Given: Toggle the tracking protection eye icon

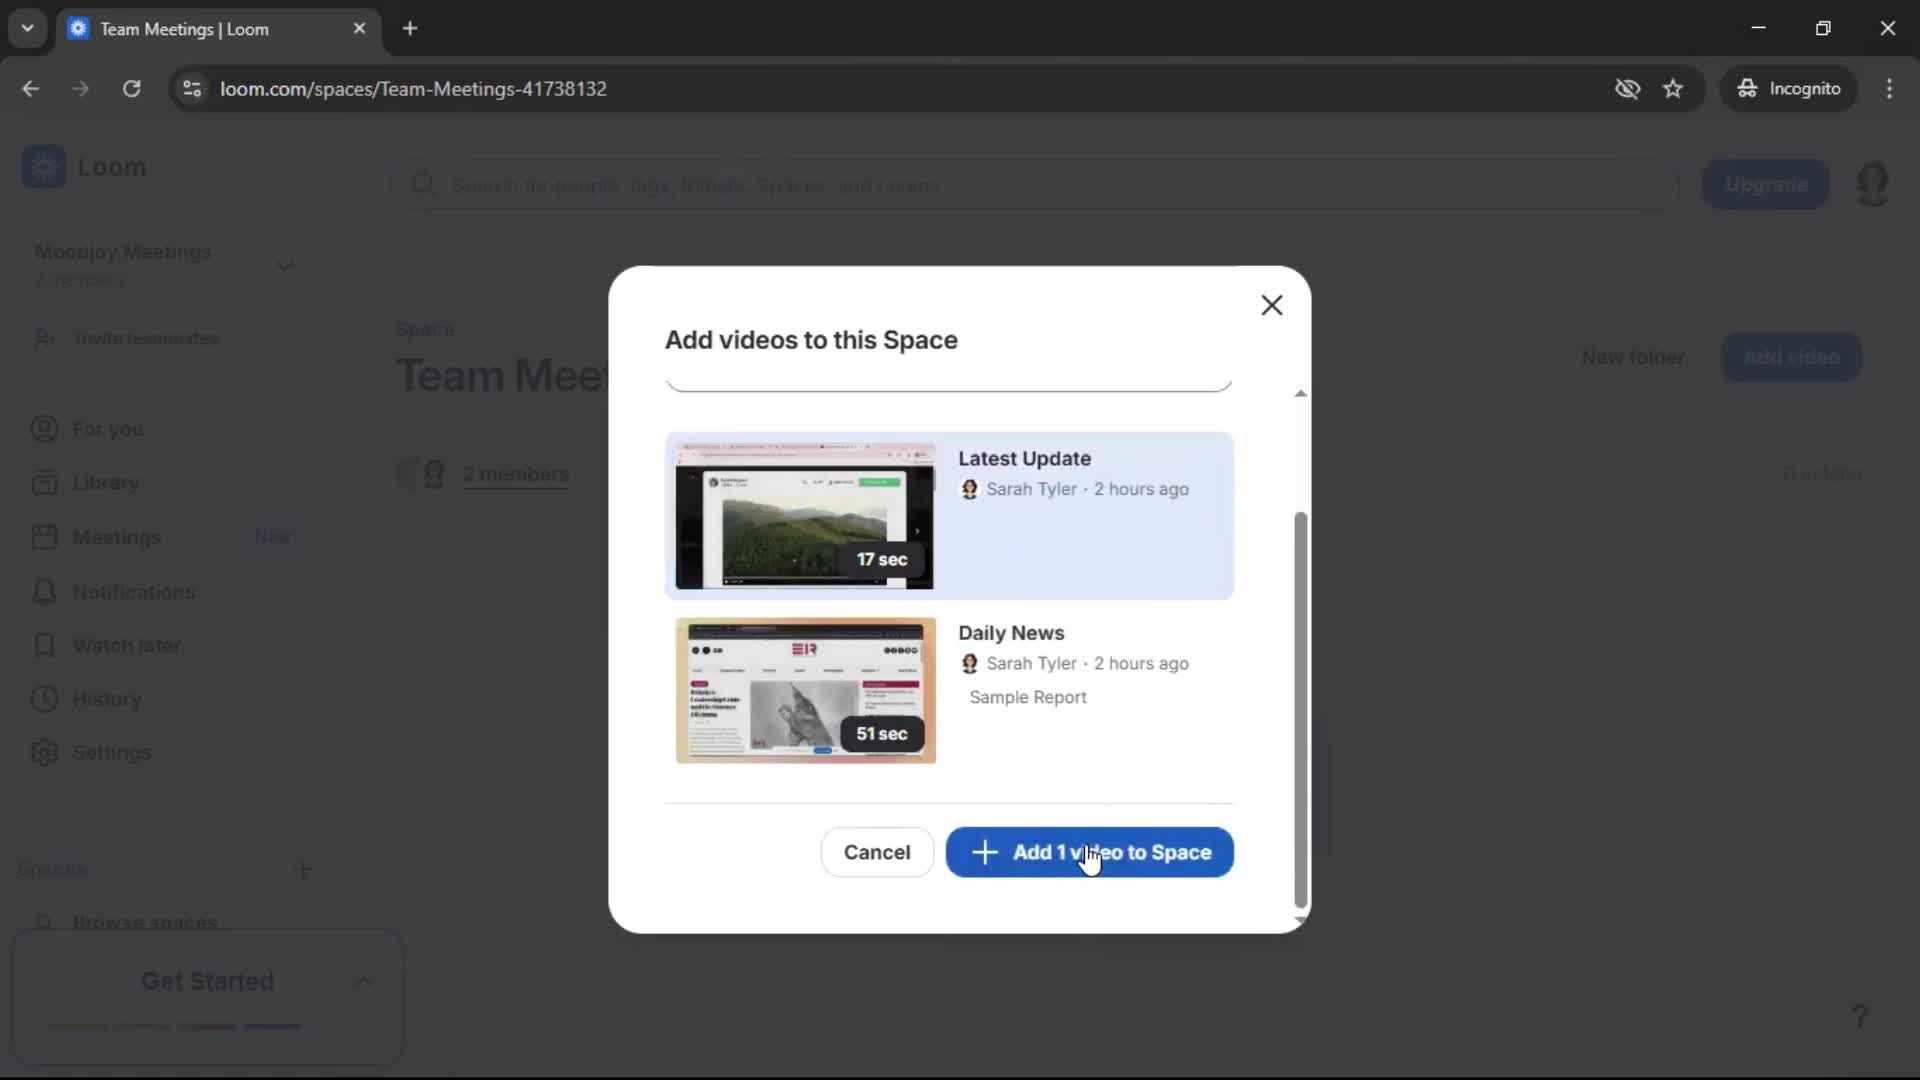Looking at the screenshot, I should pos(1628,88).
